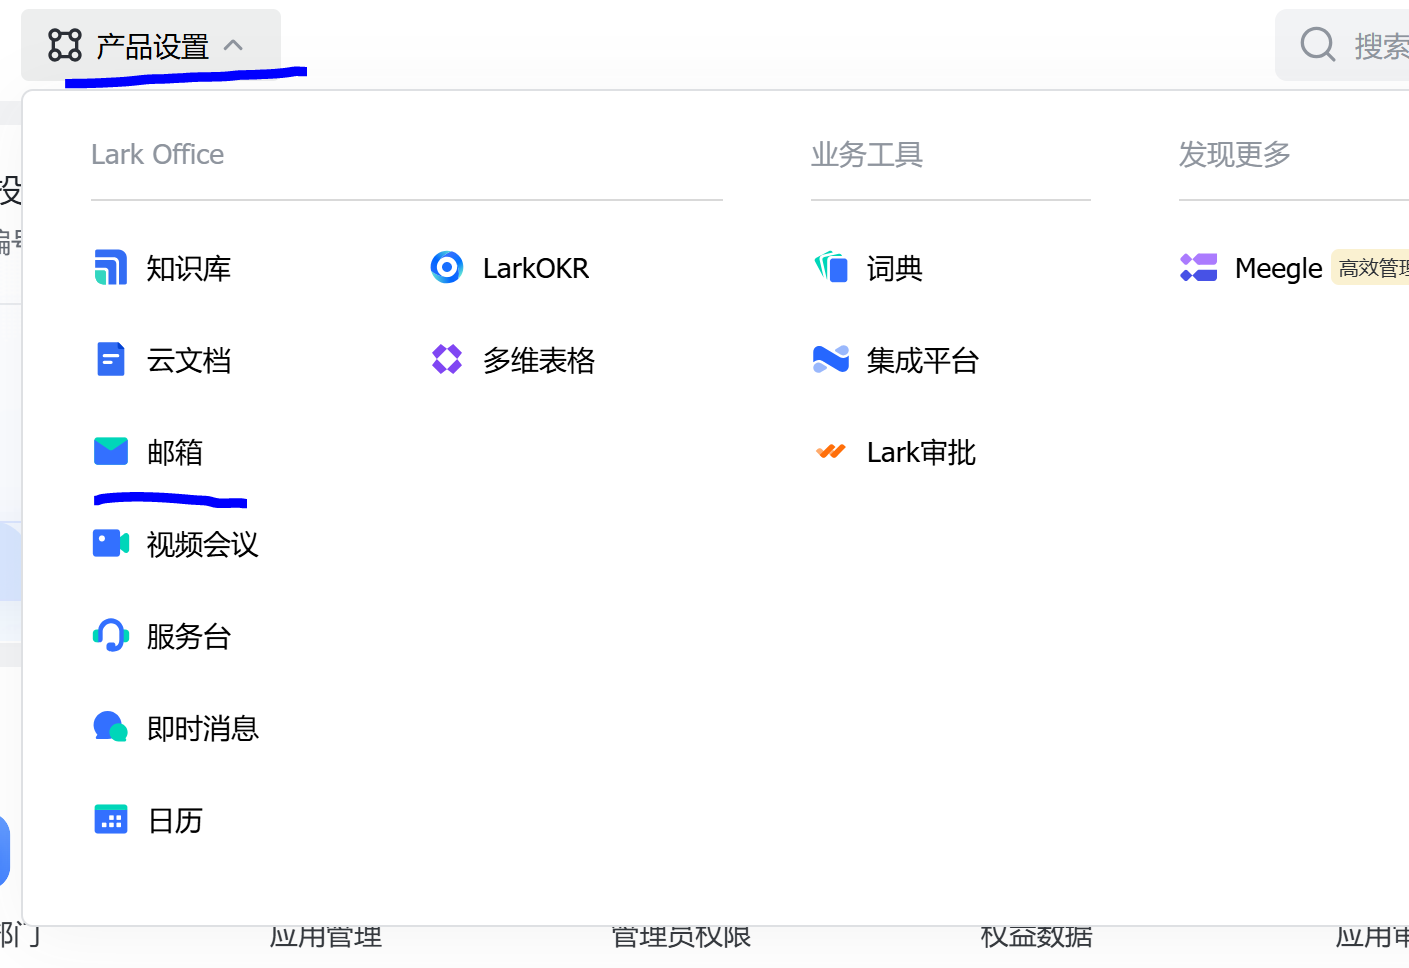Click the 服务台 headset icon

tap(110, 635)
